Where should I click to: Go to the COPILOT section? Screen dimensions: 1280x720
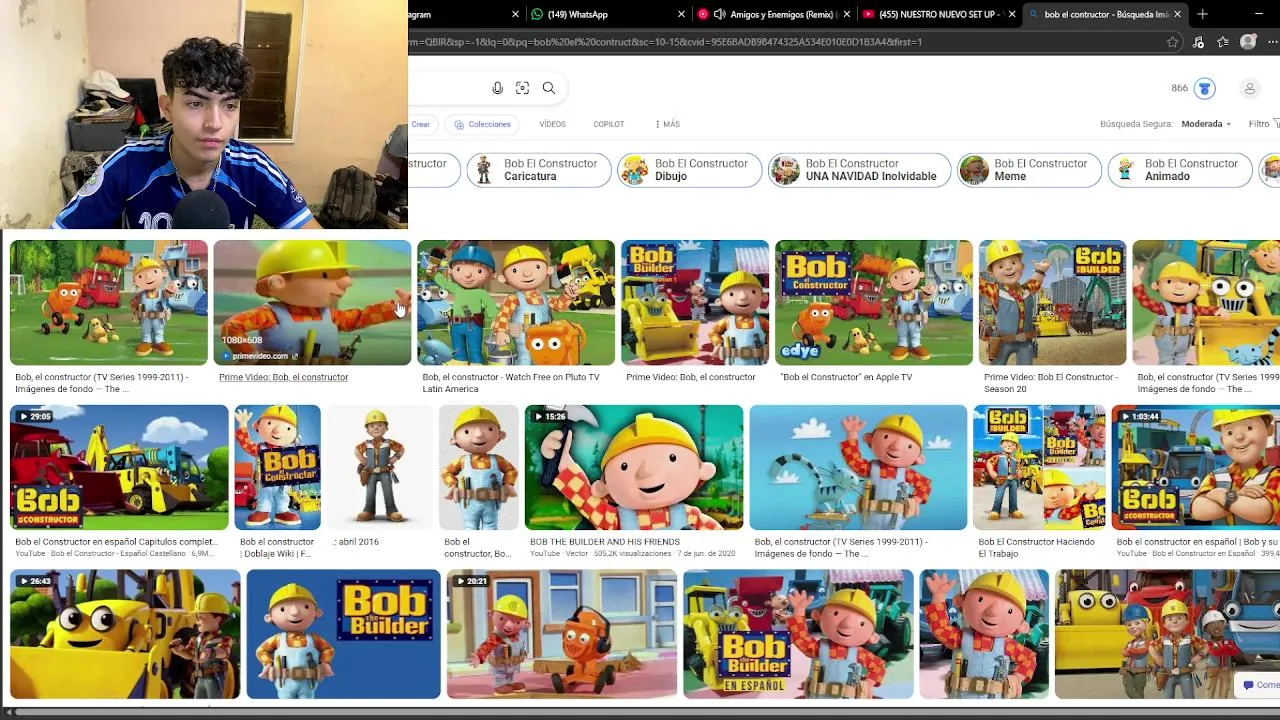[608, 124]
